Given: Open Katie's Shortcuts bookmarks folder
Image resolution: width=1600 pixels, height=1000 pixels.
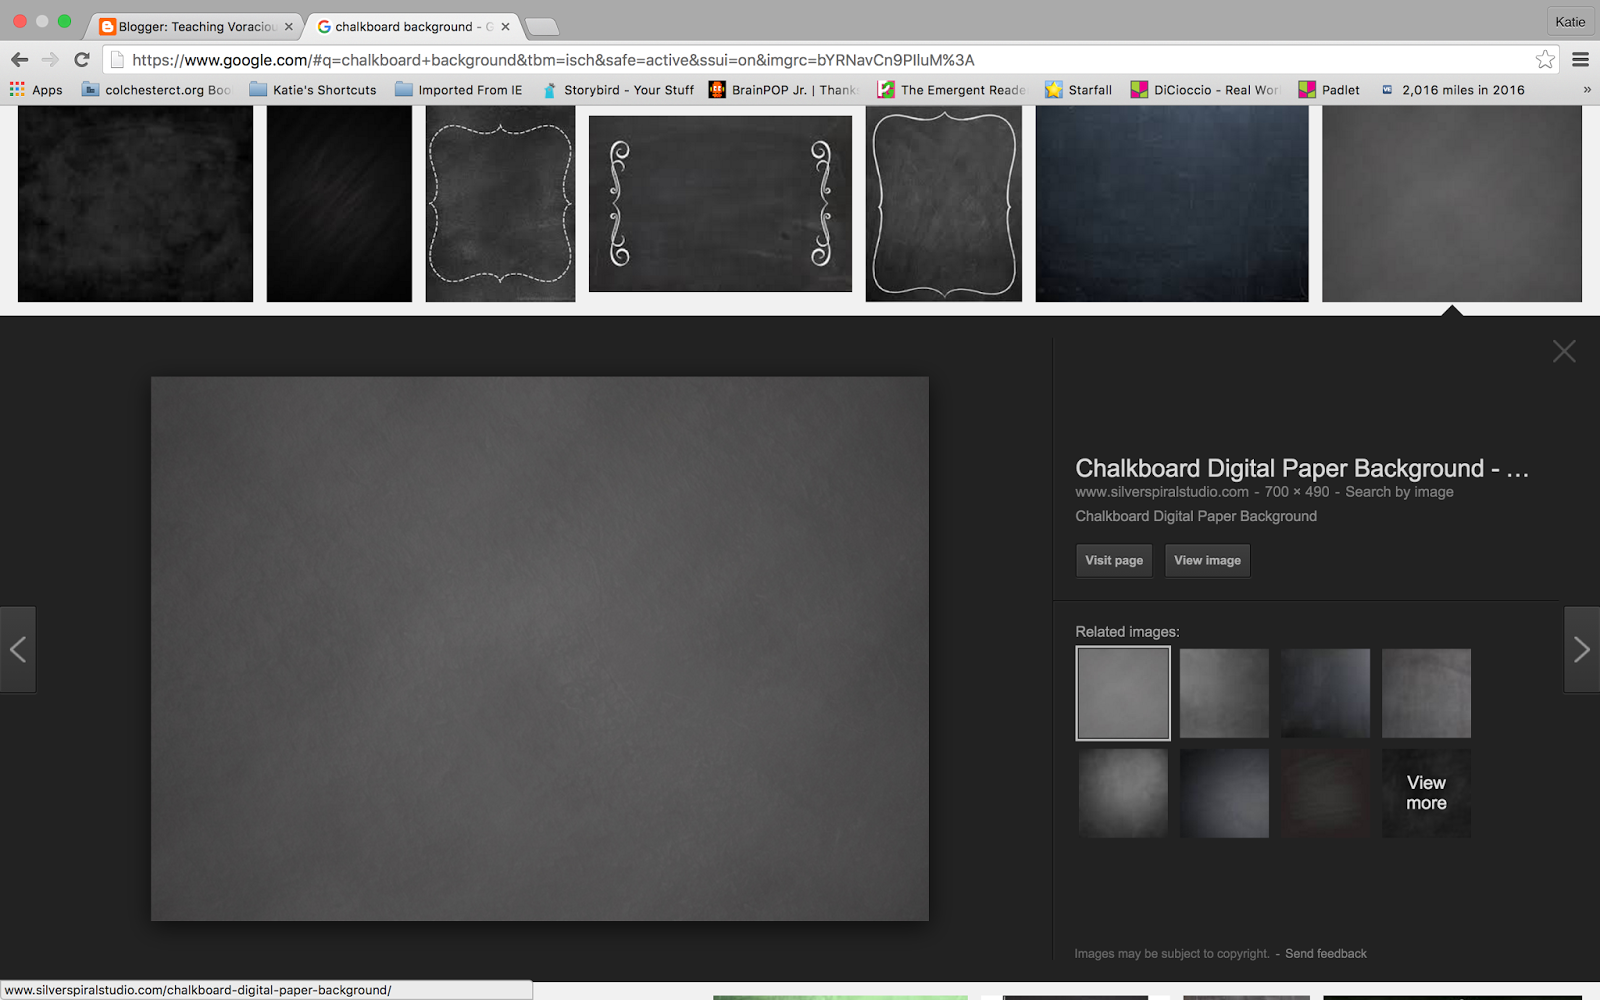Looking at the screenshot, I should [313, 89].
